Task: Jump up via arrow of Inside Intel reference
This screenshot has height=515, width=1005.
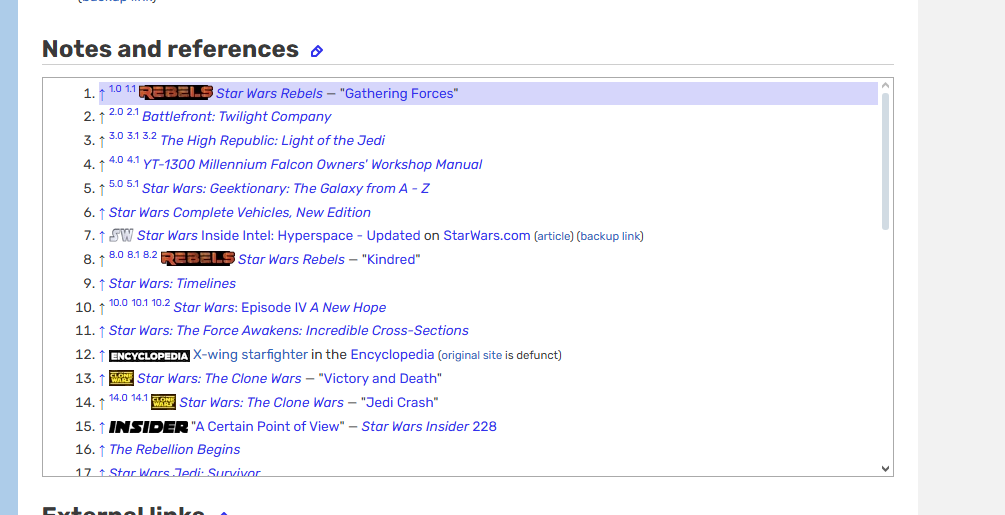Action: [102, 236]
